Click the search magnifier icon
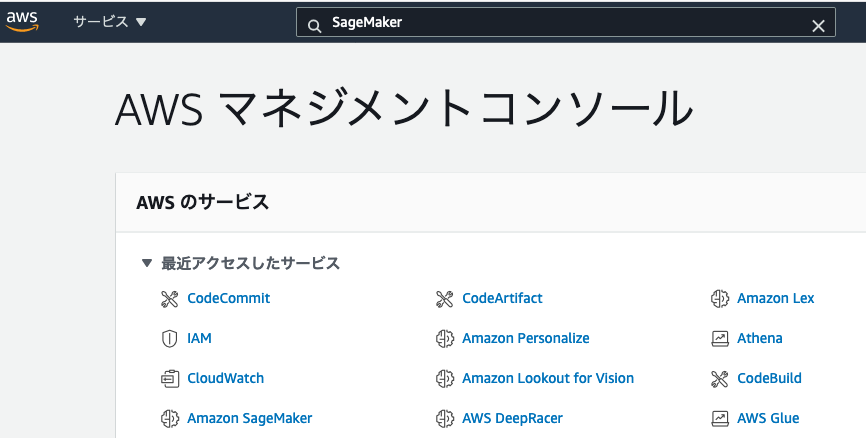The image size is (866, 438). (314, 25)
